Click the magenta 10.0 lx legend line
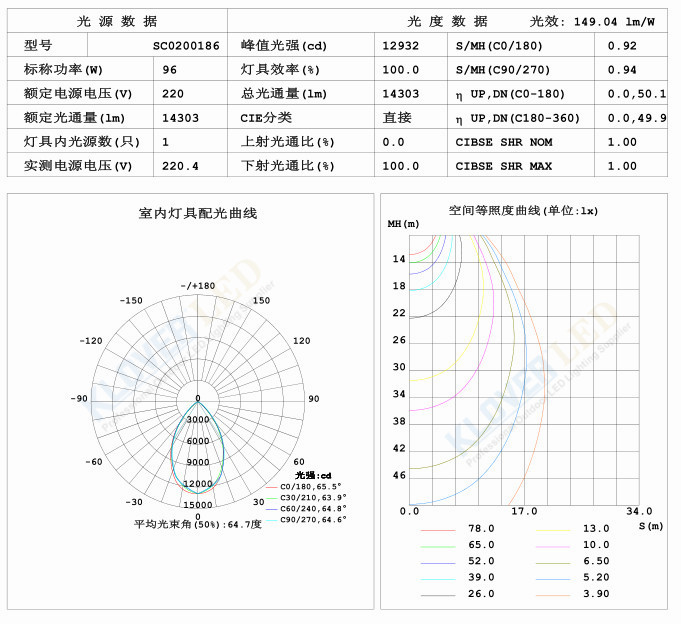 (x=553, y=546)
